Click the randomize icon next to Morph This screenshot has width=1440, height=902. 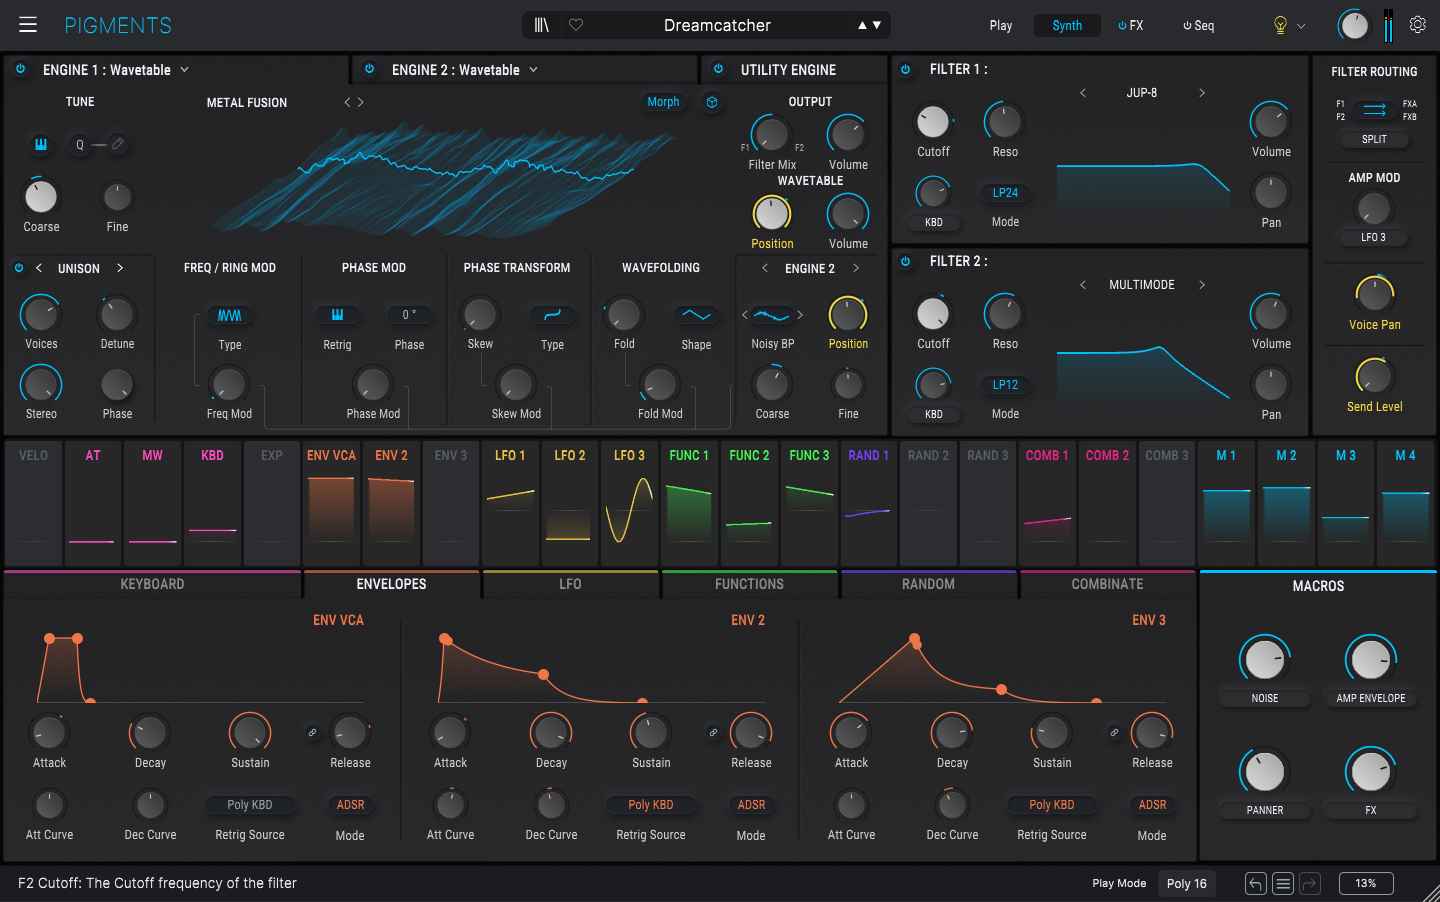(711, 102)
